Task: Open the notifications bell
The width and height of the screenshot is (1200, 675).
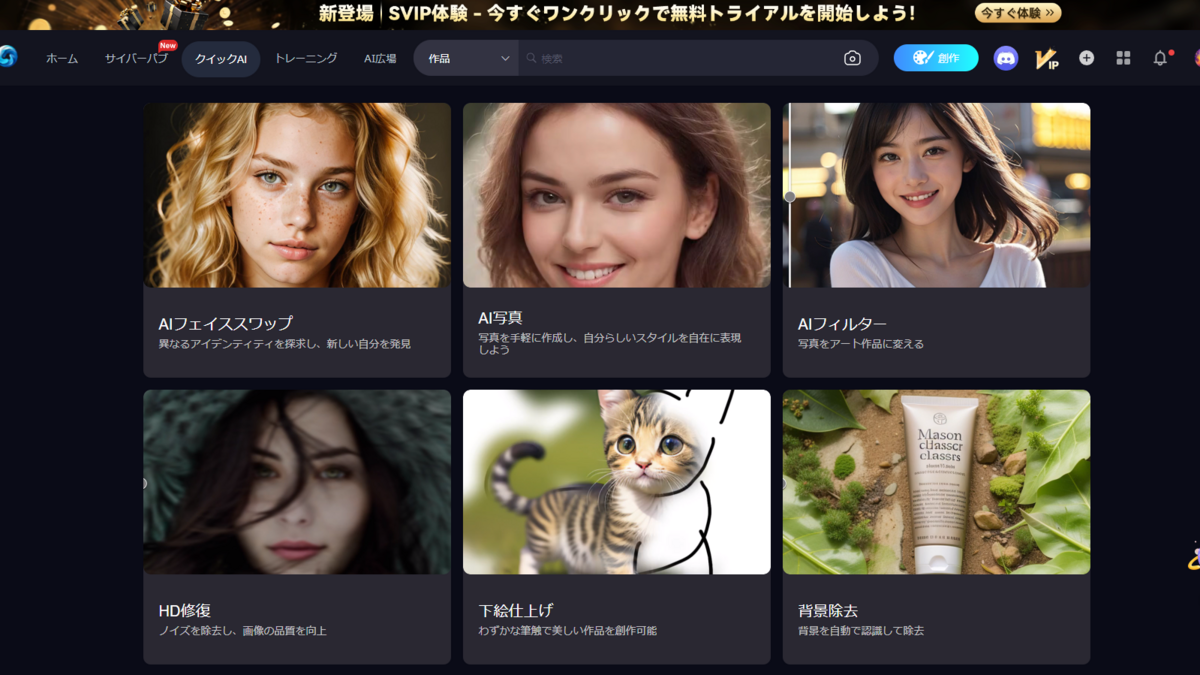Action: coord(1160,58)
